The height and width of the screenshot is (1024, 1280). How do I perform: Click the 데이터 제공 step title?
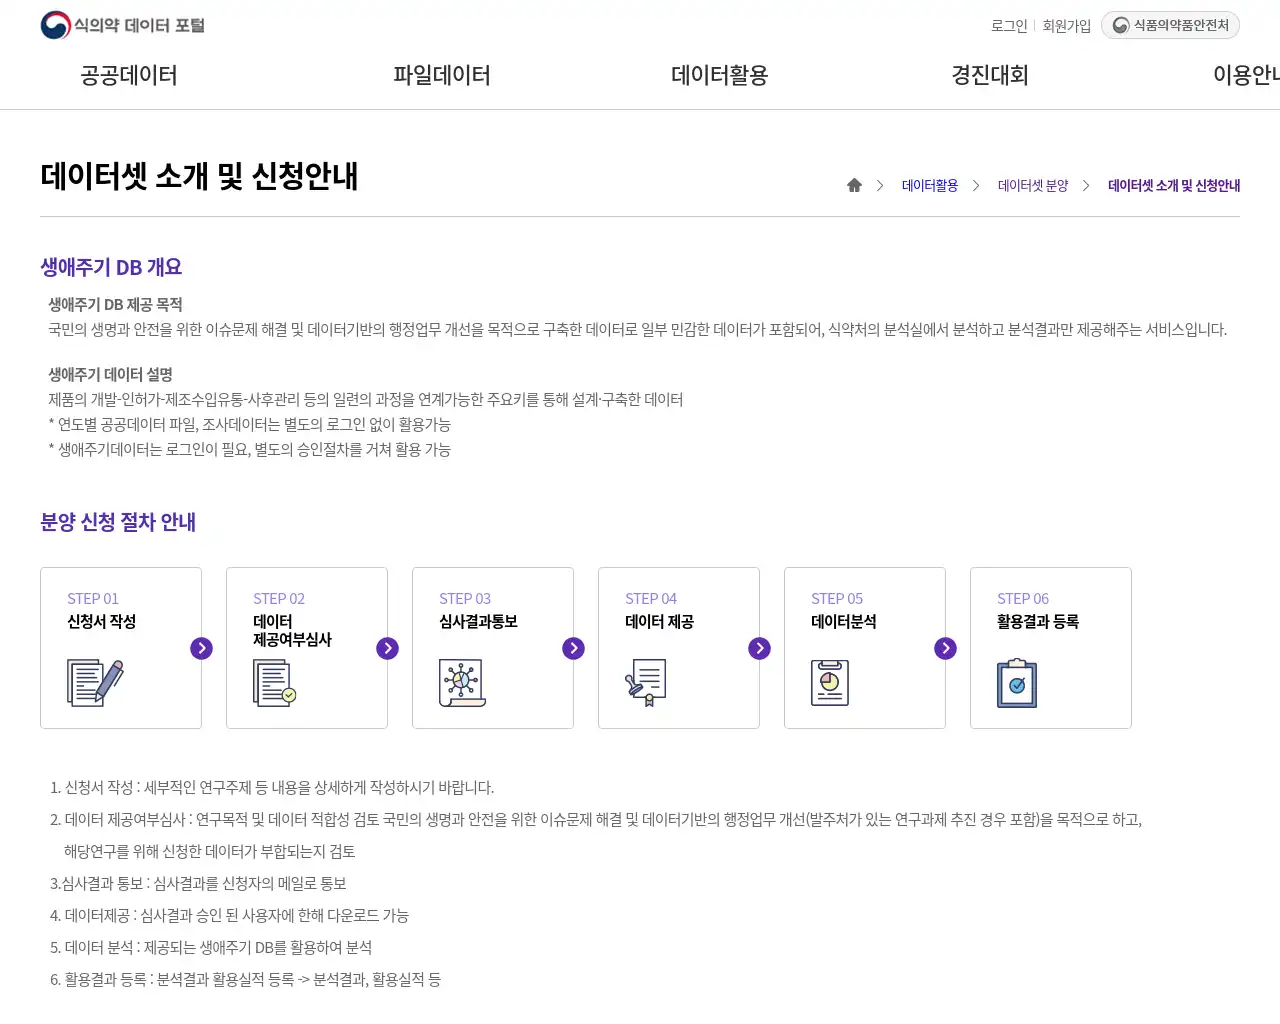click(659, 622)
